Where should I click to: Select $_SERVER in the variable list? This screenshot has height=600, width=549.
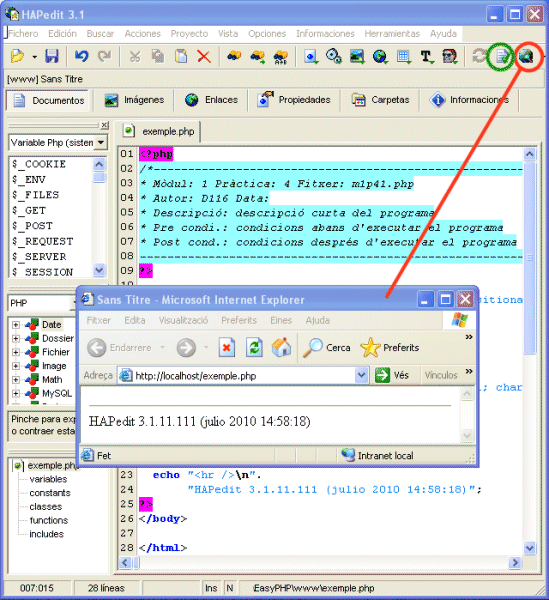pyautogui.click(x=39, y=257)
